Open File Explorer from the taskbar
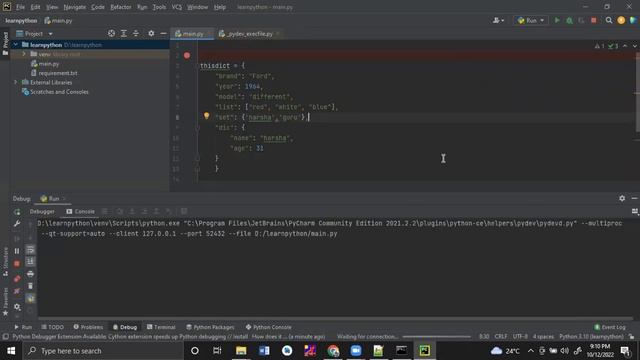 coord(241,351)
